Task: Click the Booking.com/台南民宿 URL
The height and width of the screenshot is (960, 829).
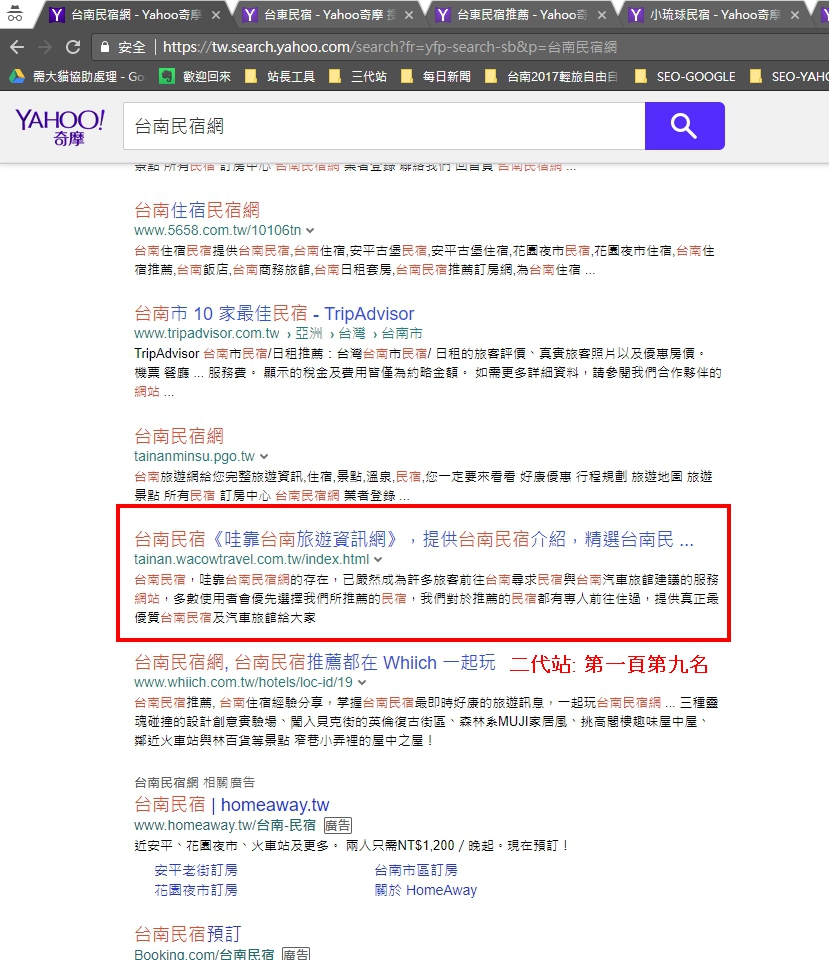Action: point(204,954)
